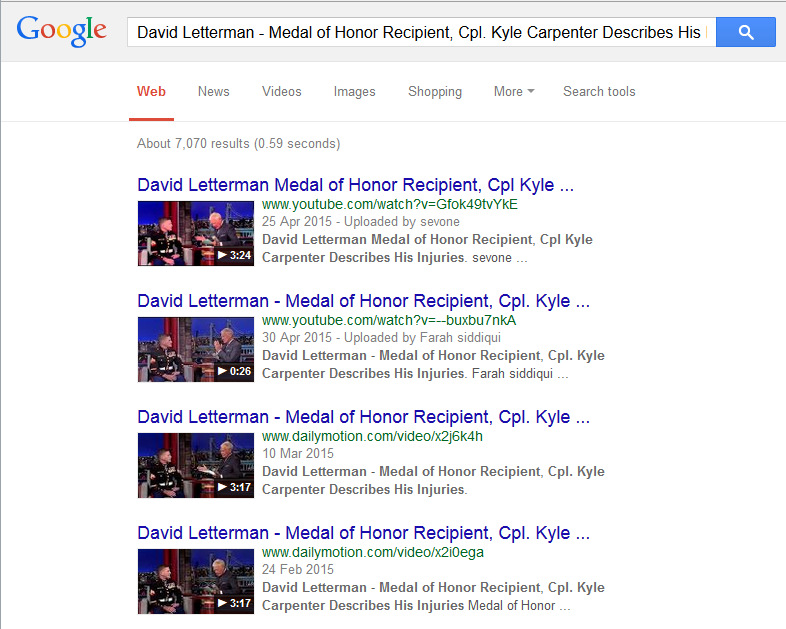Open the 24 Feb 2015 Dailymotion video thumbnail
The width and height of the screenshot is (786, 629).
coord(195,581)
